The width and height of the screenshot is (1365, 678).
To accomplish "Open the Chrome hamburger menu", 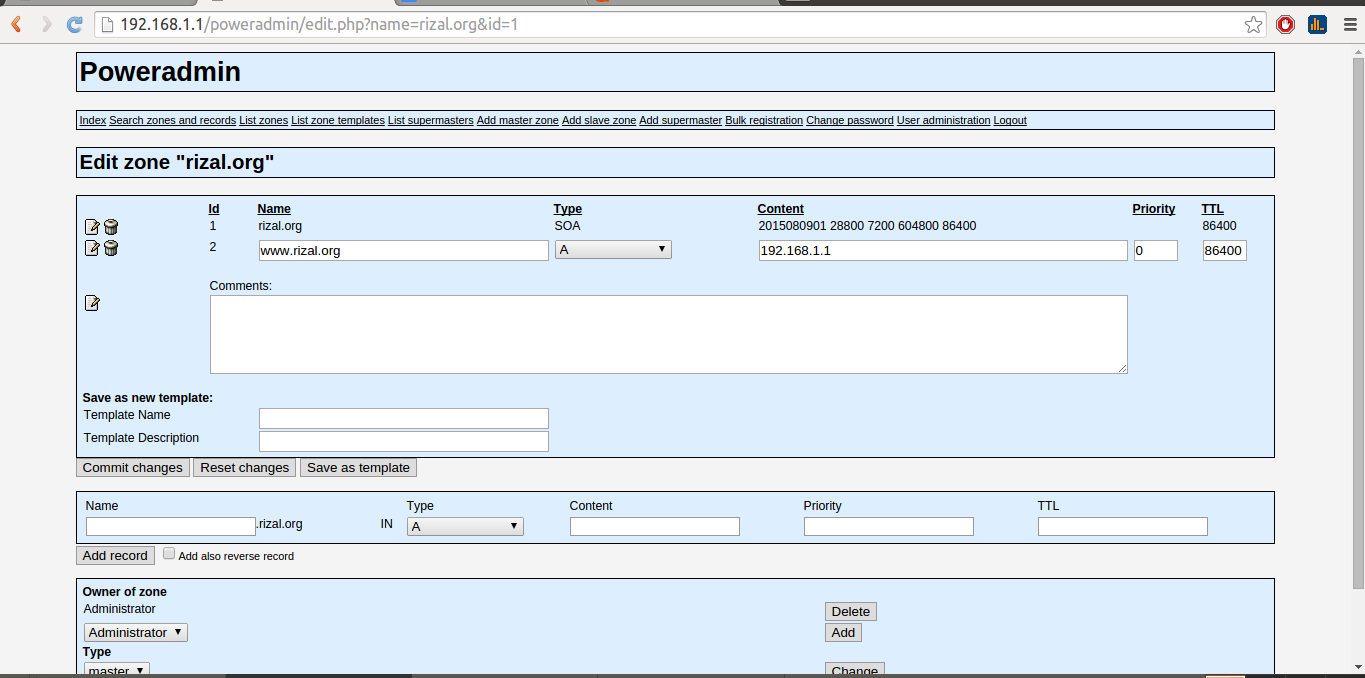I will pyautogui.click(x=1347, y=25).
